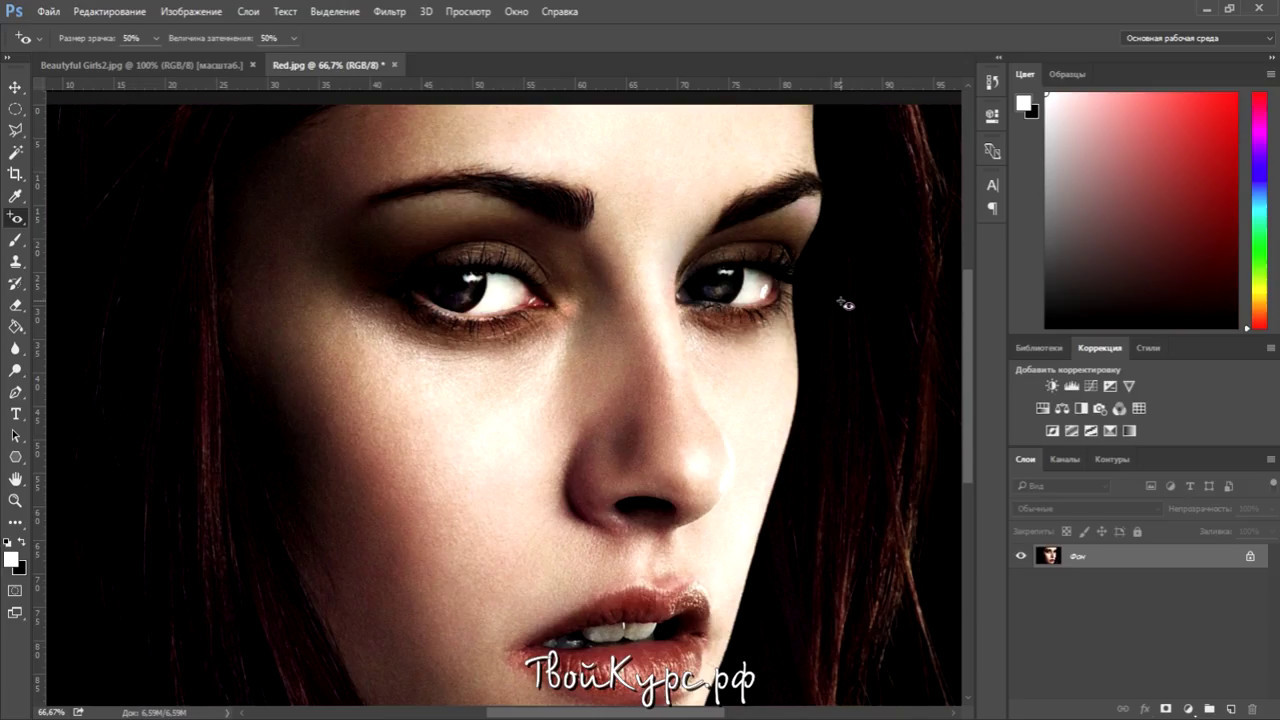Toggle Quick Mask mode in the toolbar

(x=15, y=591)
